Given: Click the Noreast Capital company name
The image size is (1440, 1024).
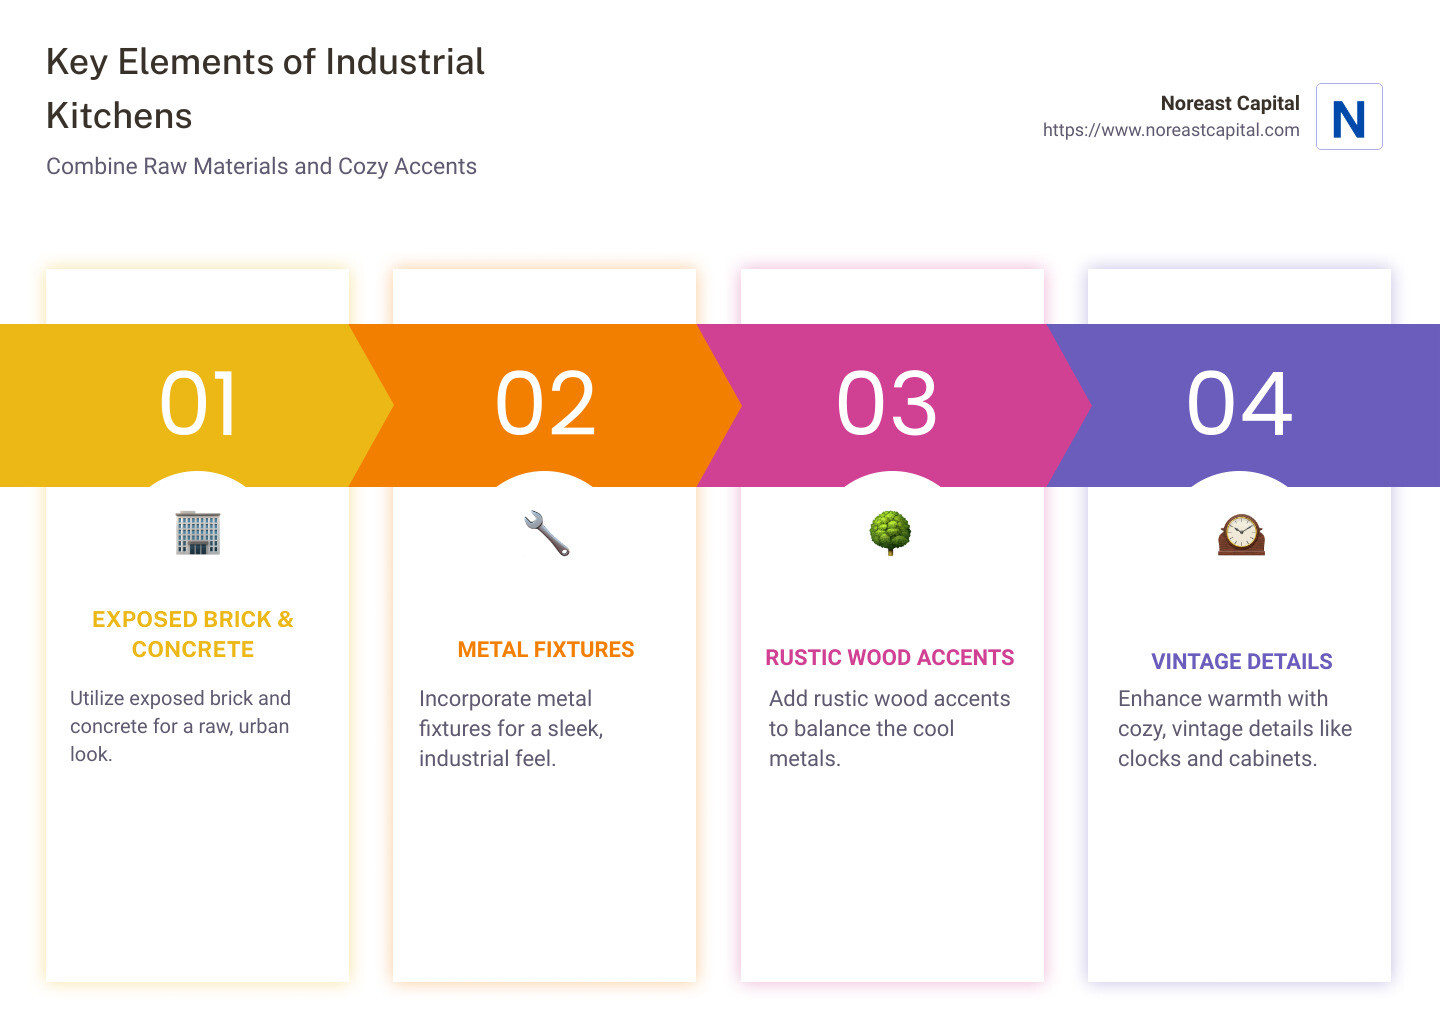Looking at the screenshot, I should (x=1230, y=103).
